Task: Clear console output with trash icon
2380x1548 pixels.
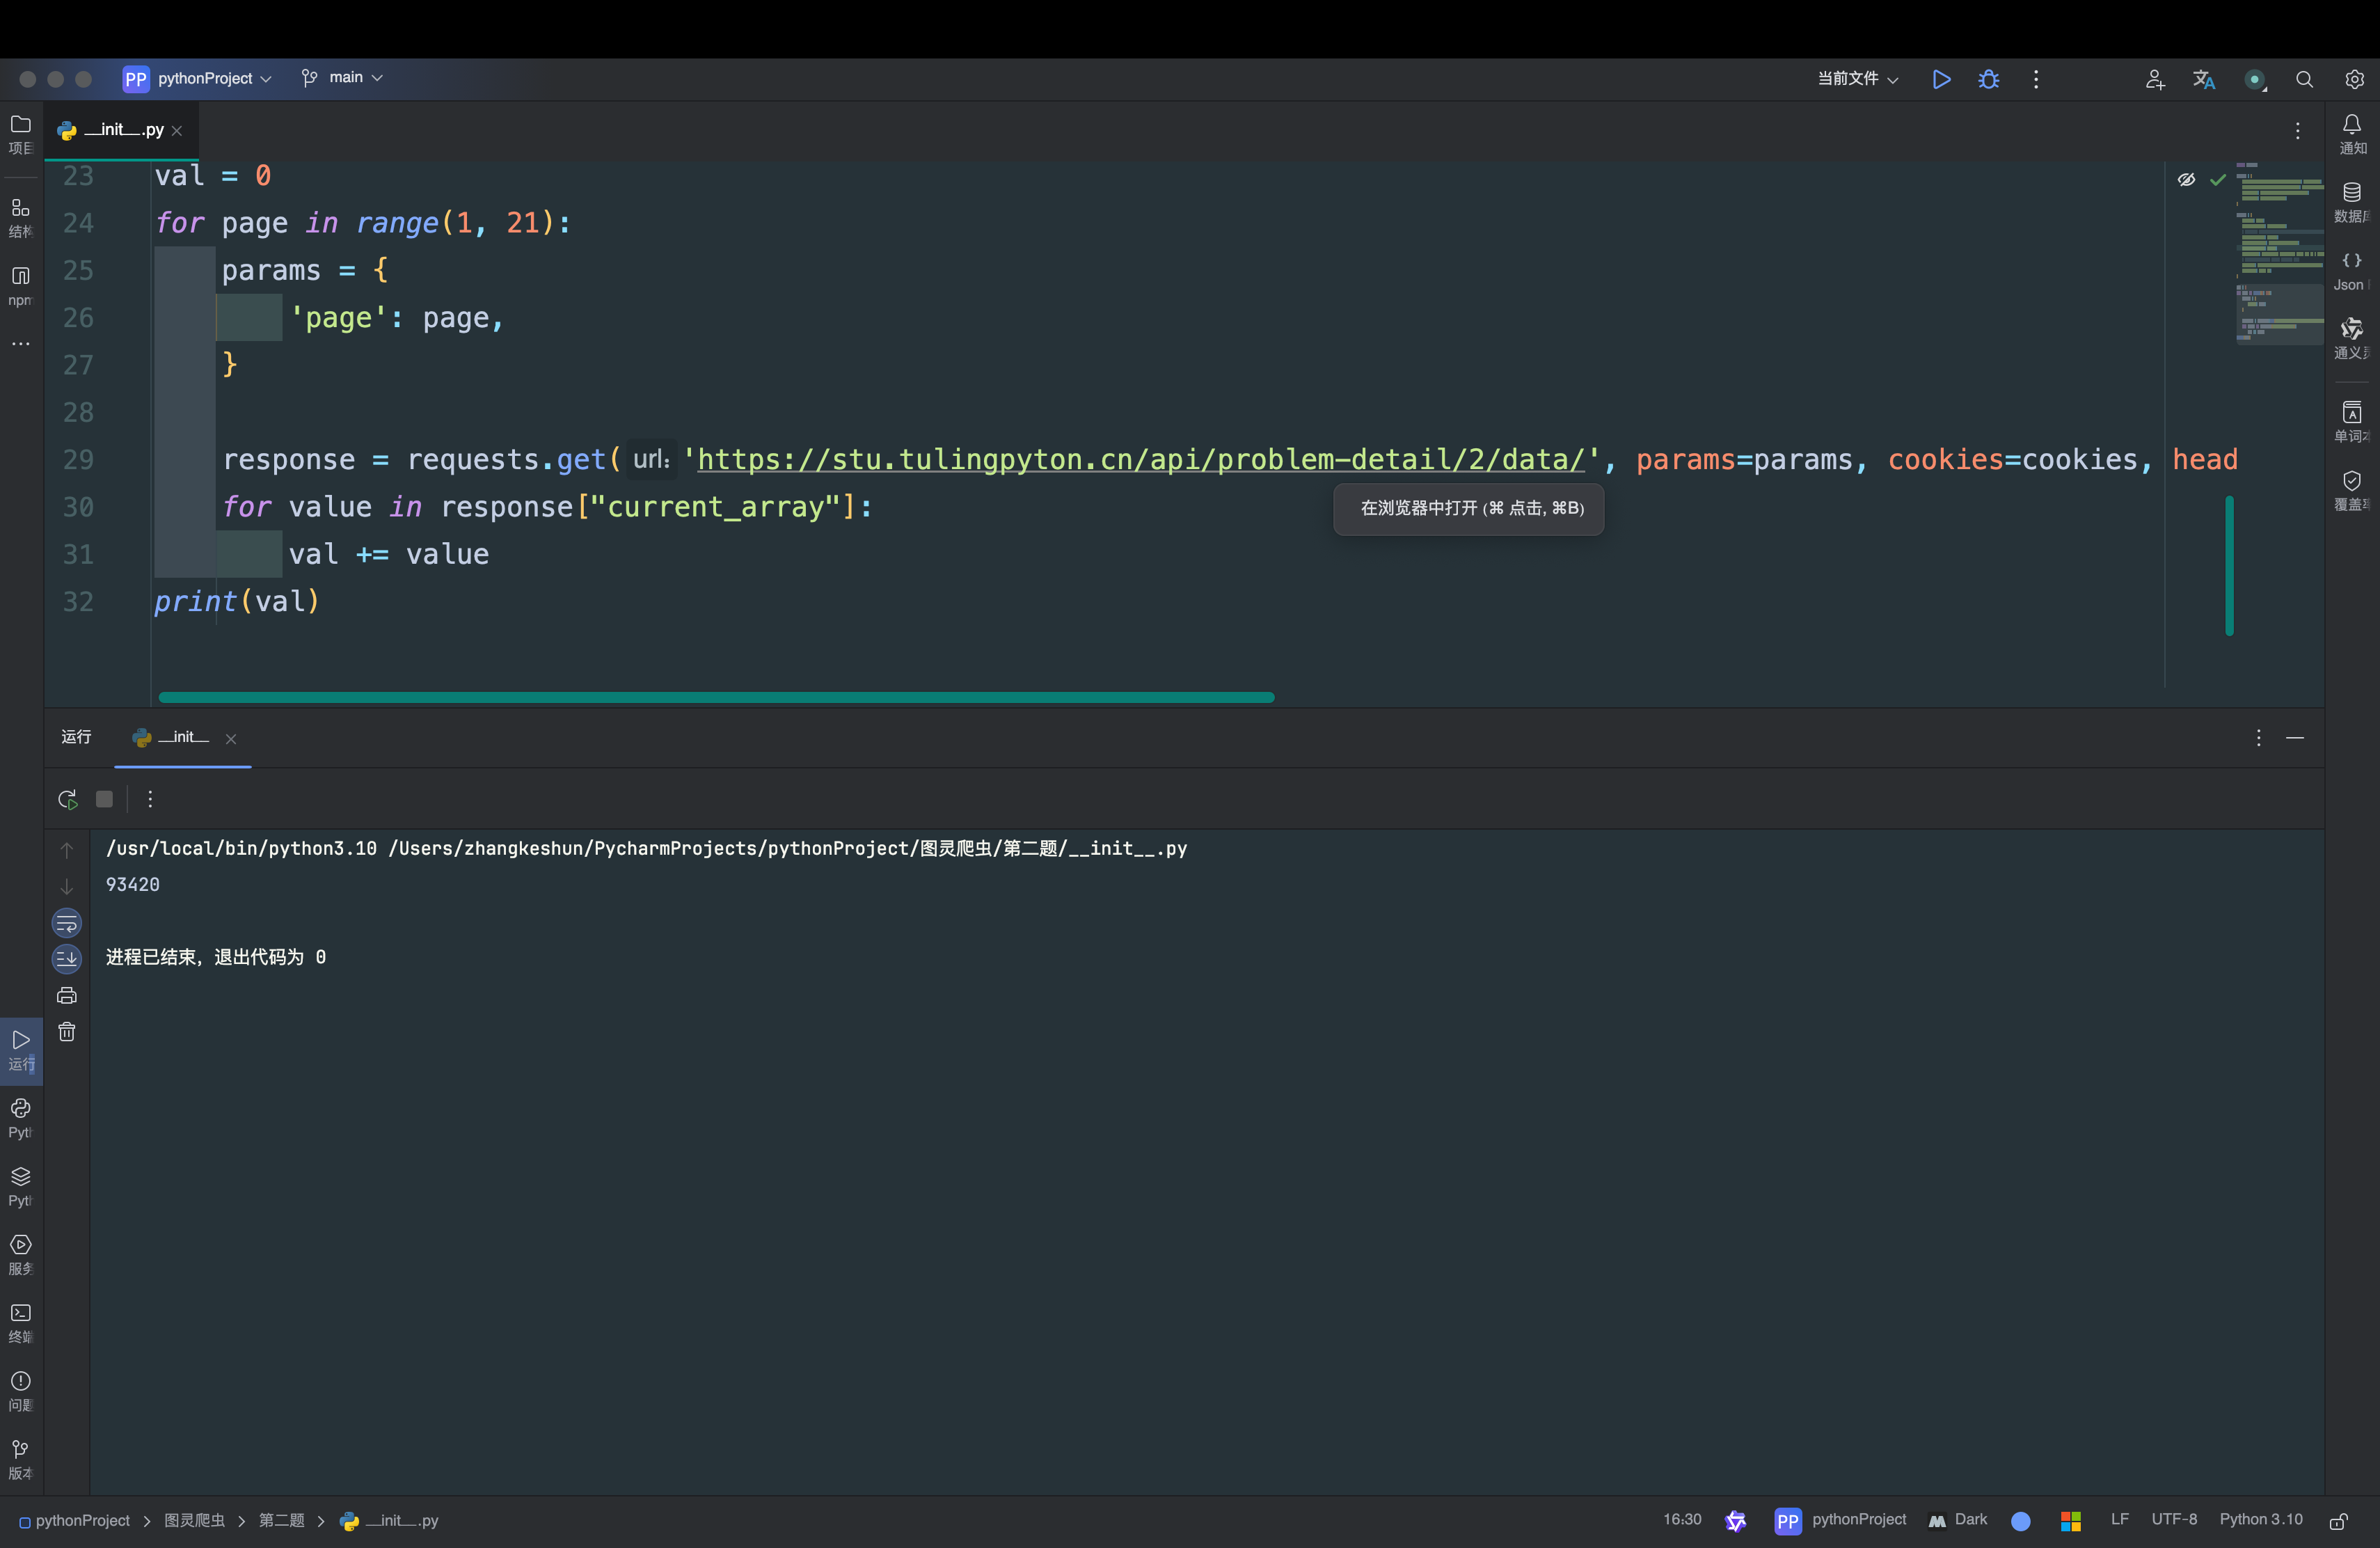Action: (67, 1032)
